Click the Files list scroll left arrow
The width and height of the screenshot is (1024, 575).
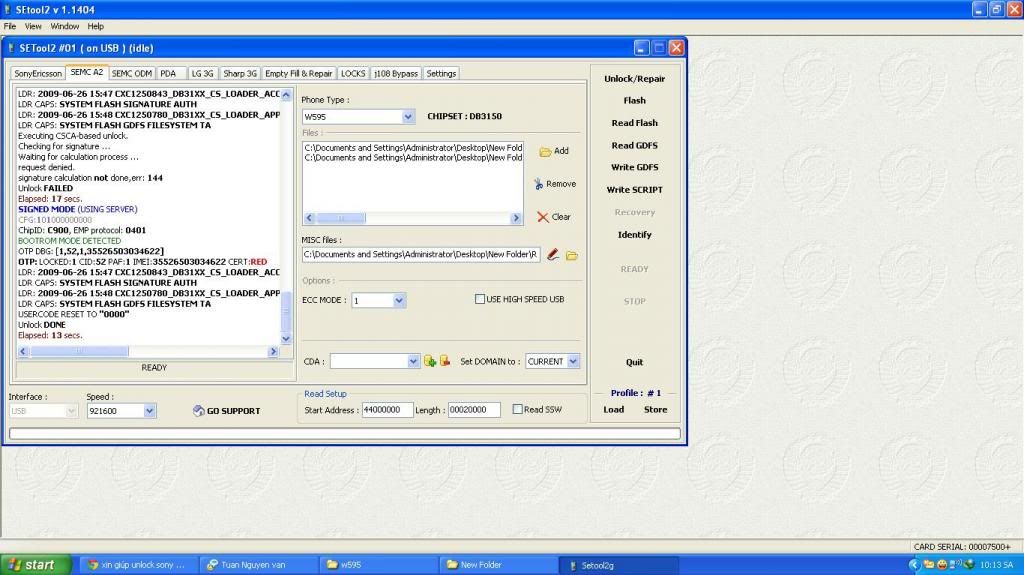[x=310, y=218]
